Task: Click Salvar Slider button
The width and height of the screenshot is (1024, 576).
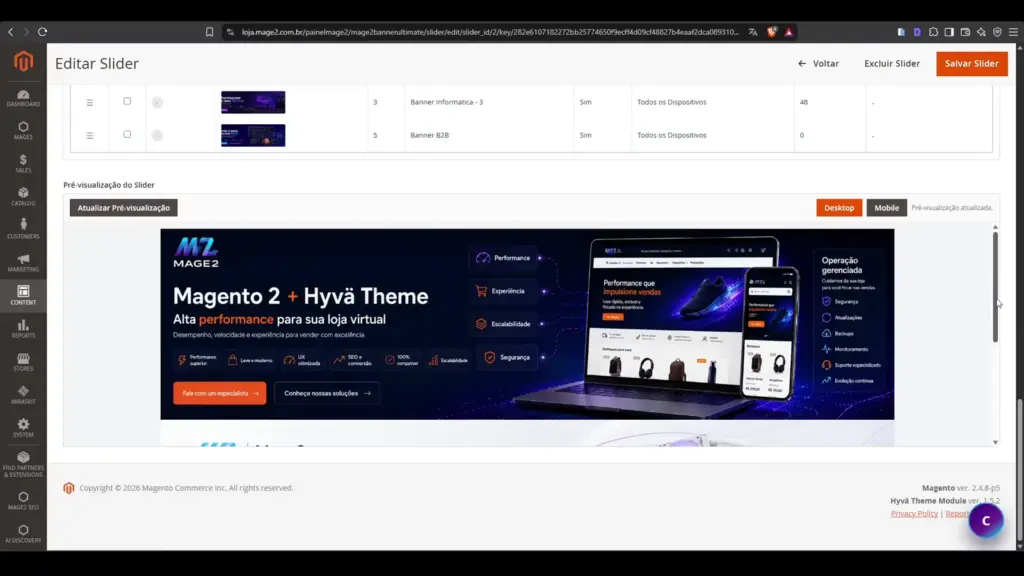Action: [972, 63]
